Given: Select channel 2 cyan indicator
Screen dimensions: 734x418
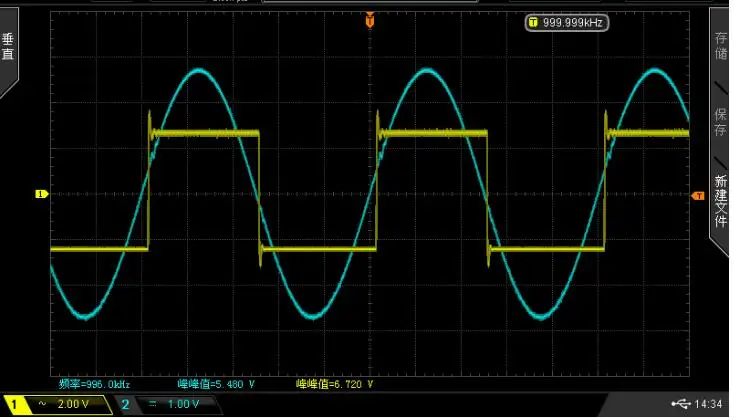Looking at the screenshot, I should (125, 404).
